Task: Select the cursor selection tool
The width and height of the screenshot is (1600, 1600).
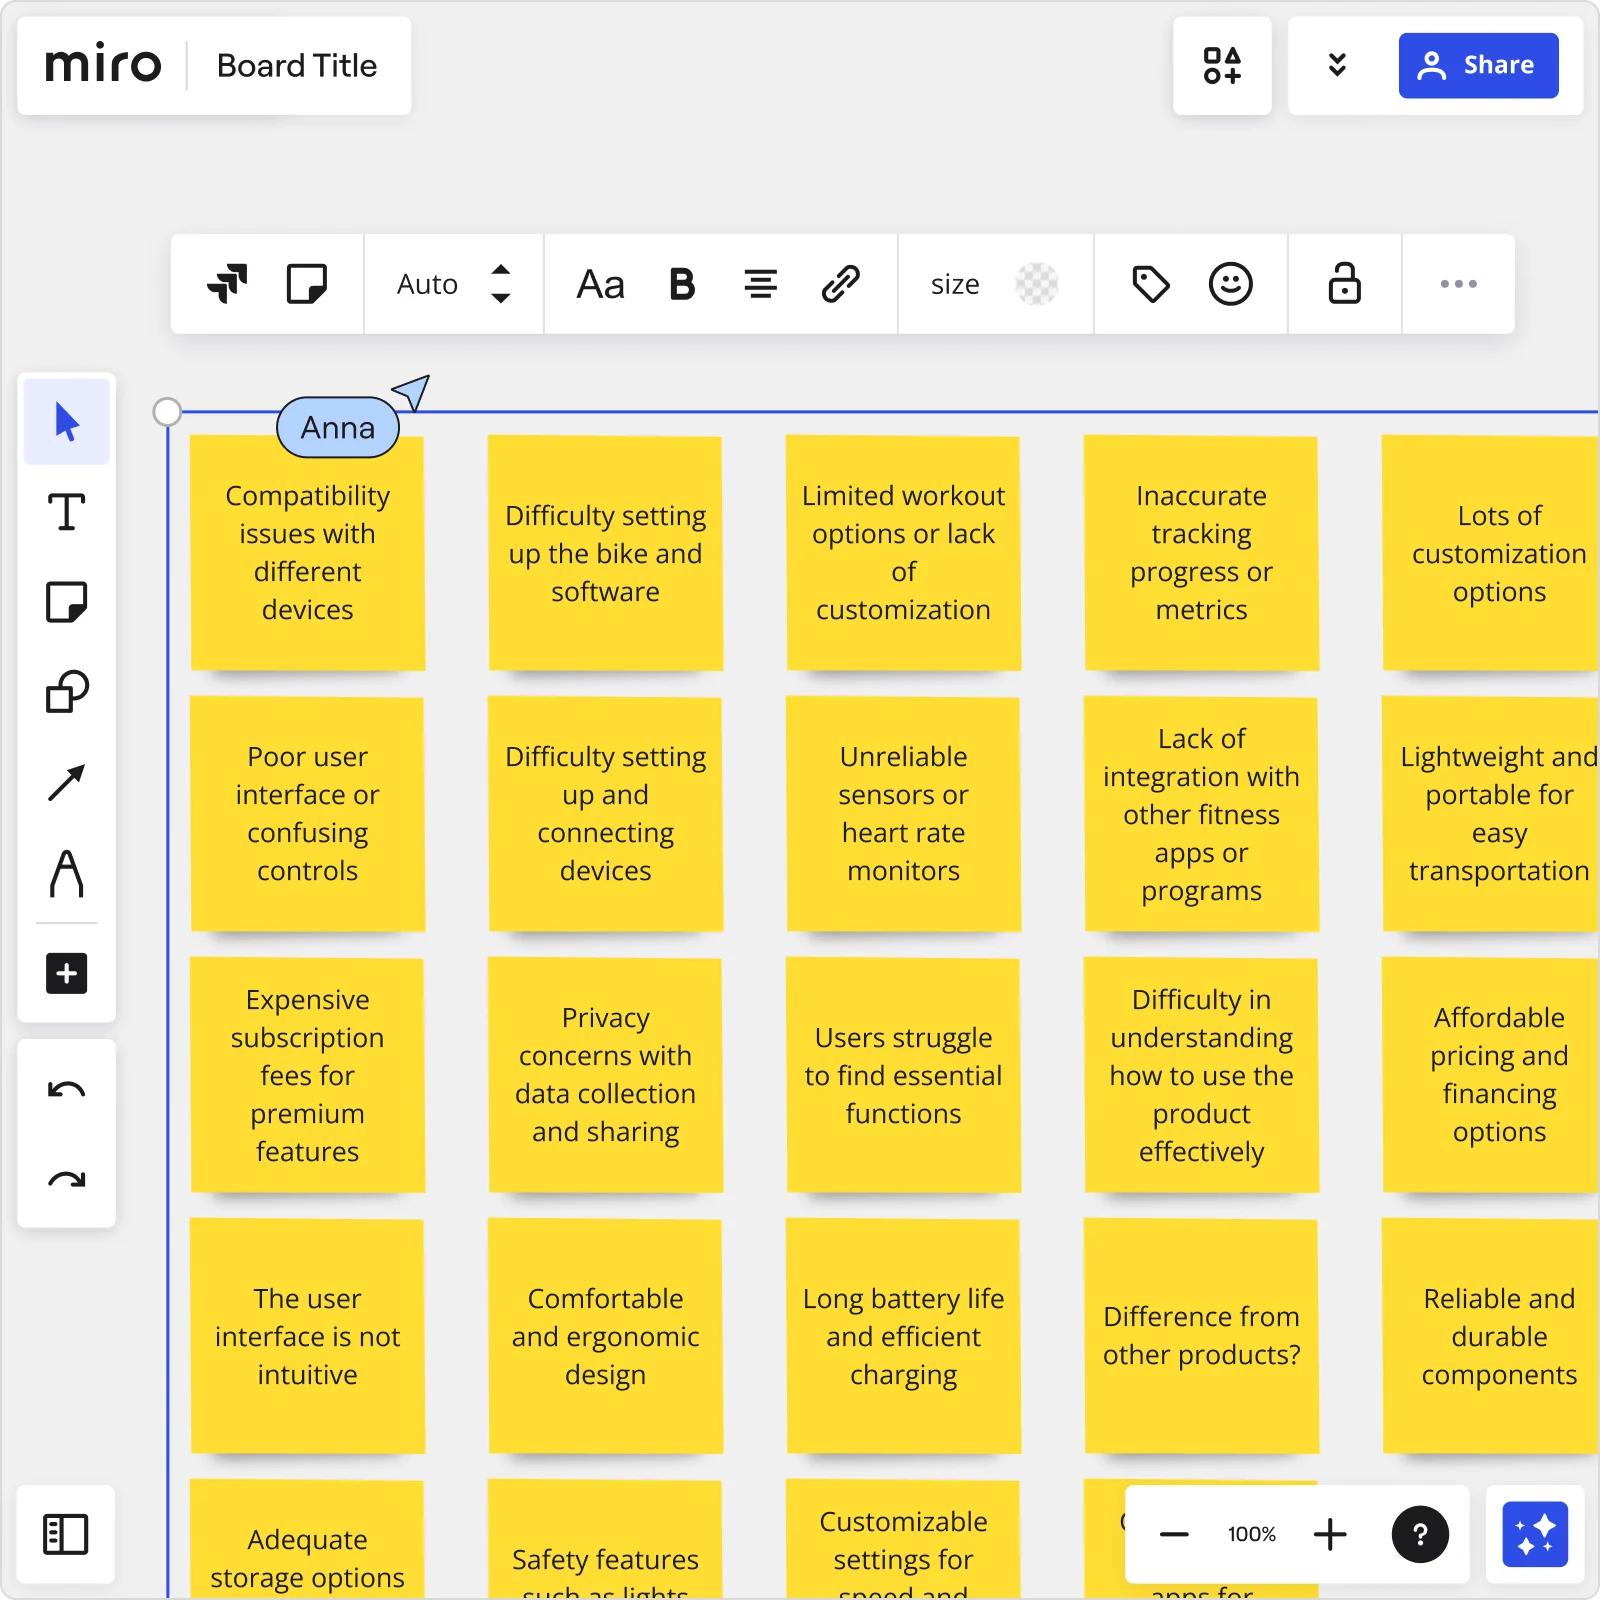Action: coord(65,421)
